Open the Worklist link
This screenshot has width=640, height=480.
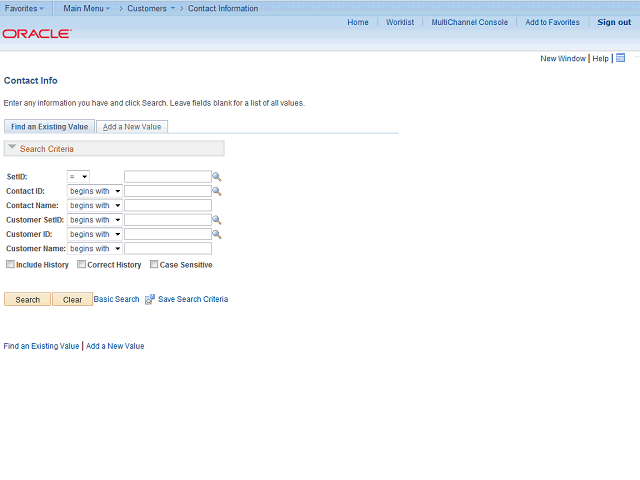(400, 22)
